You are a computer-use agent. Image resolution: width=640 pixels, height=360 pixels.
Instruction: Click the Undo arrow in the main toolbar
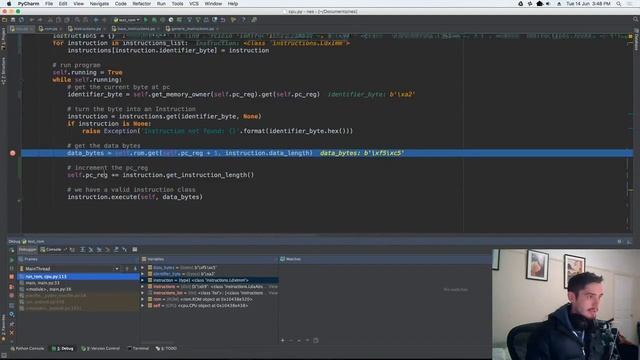31,20
